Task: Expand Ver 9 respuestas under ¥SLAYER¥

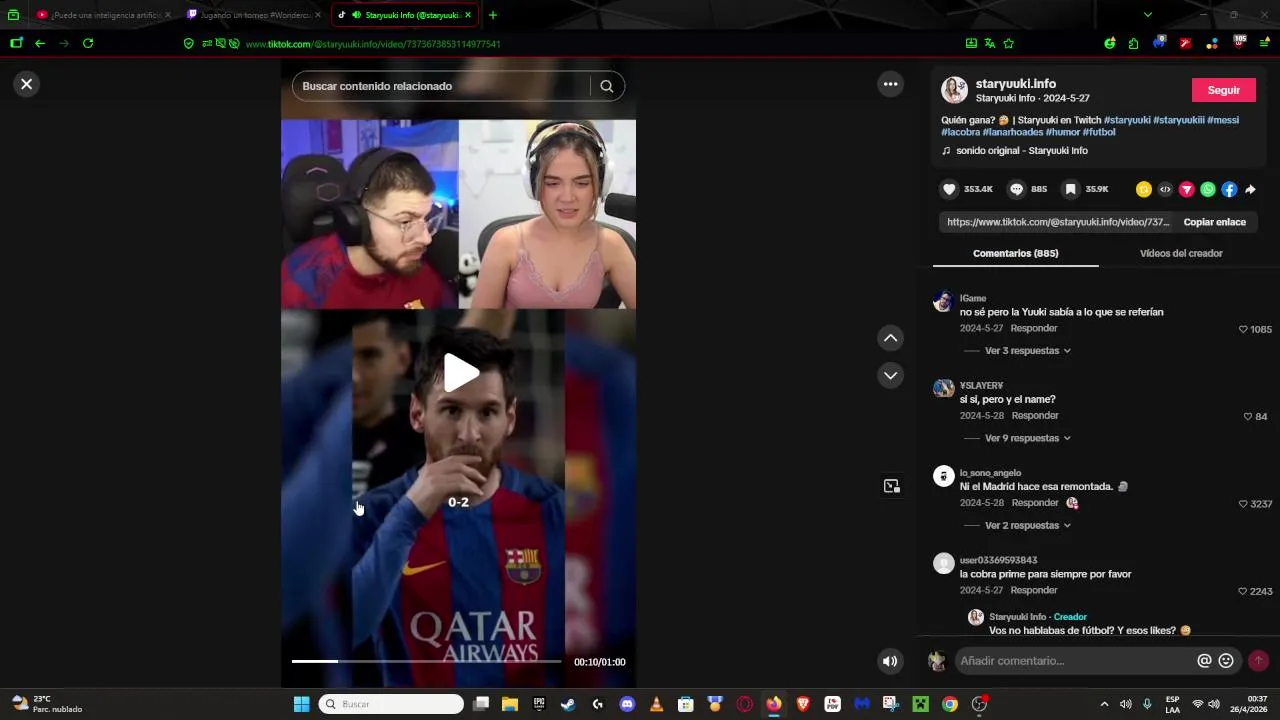Action: pos(1028,438)
